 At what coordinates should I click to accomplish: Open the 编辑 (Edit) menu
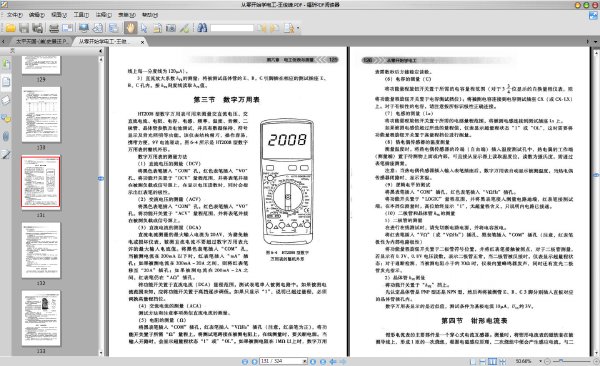[37, 15]
